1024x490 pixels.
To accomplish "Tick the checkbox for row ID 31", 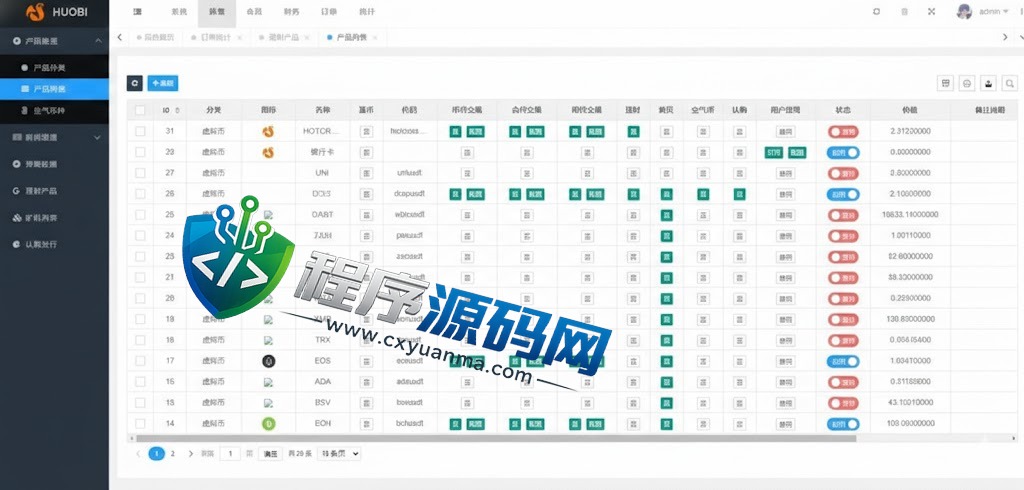I will coord(140,131).
